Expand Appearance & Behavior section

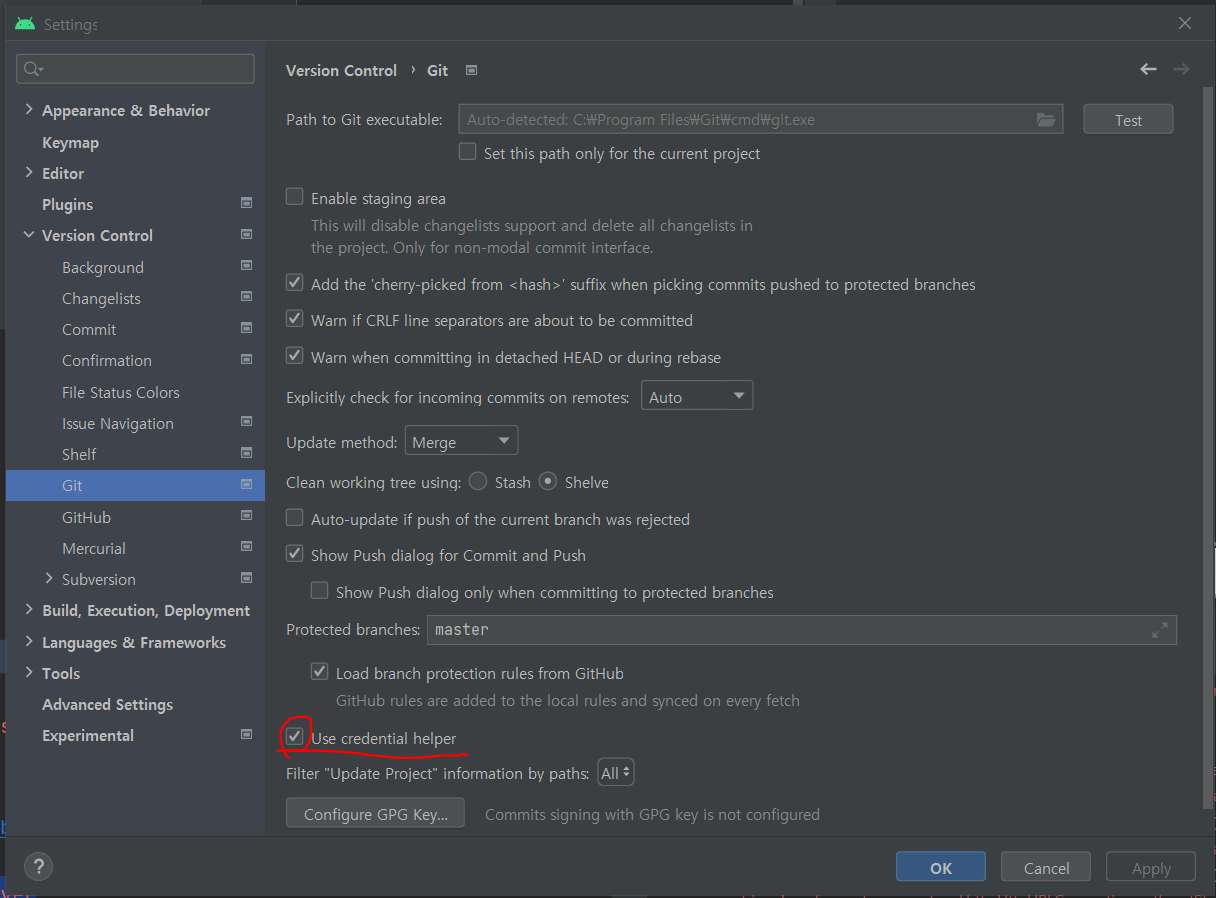29,110
